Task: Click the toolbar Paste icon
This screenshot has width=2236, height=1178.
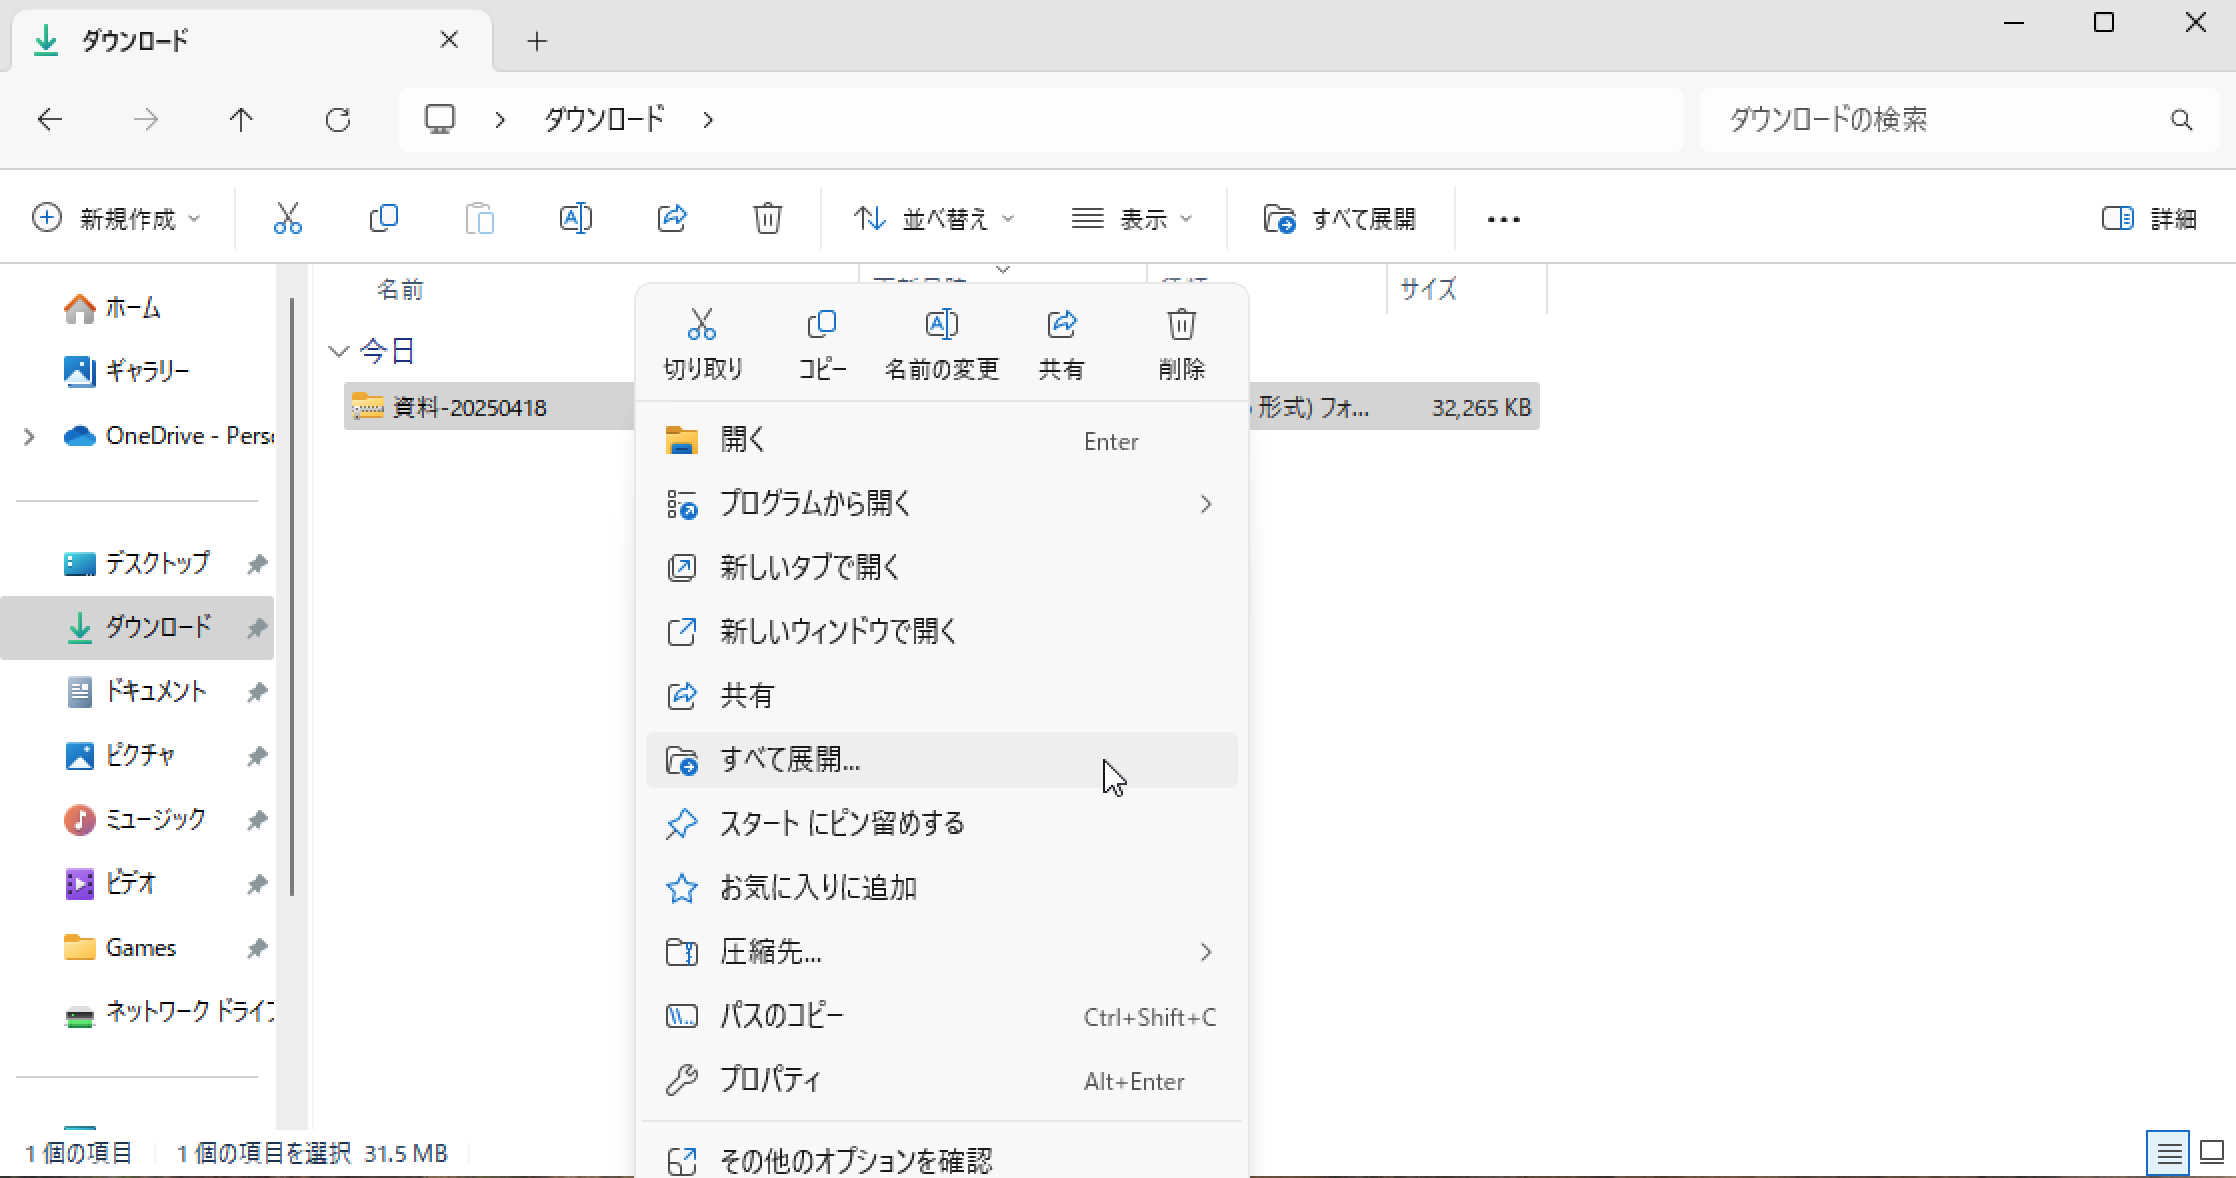Action: click(x=480, y=218)
